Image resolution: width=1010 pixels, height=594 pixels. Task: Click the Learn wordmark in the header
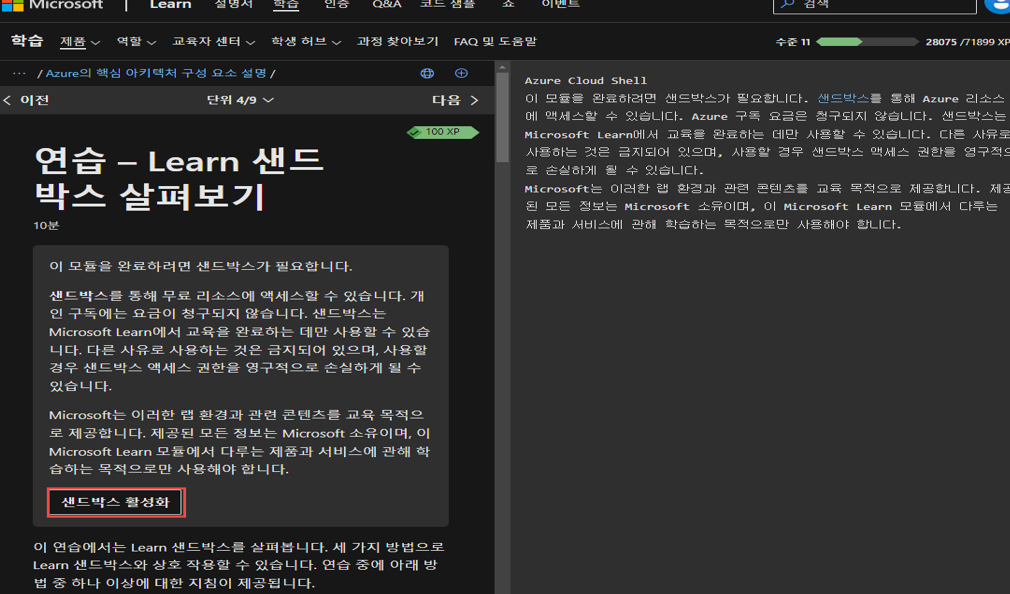[x=170, y=7]
